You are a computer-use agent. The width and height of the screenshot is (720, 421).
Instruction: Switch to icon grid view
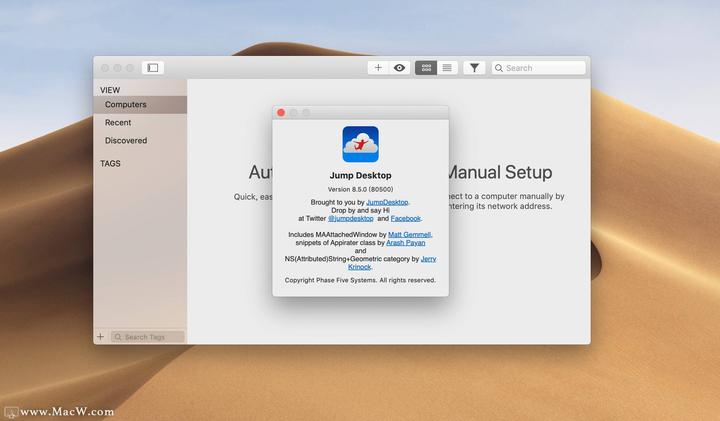tap(426, 68)
